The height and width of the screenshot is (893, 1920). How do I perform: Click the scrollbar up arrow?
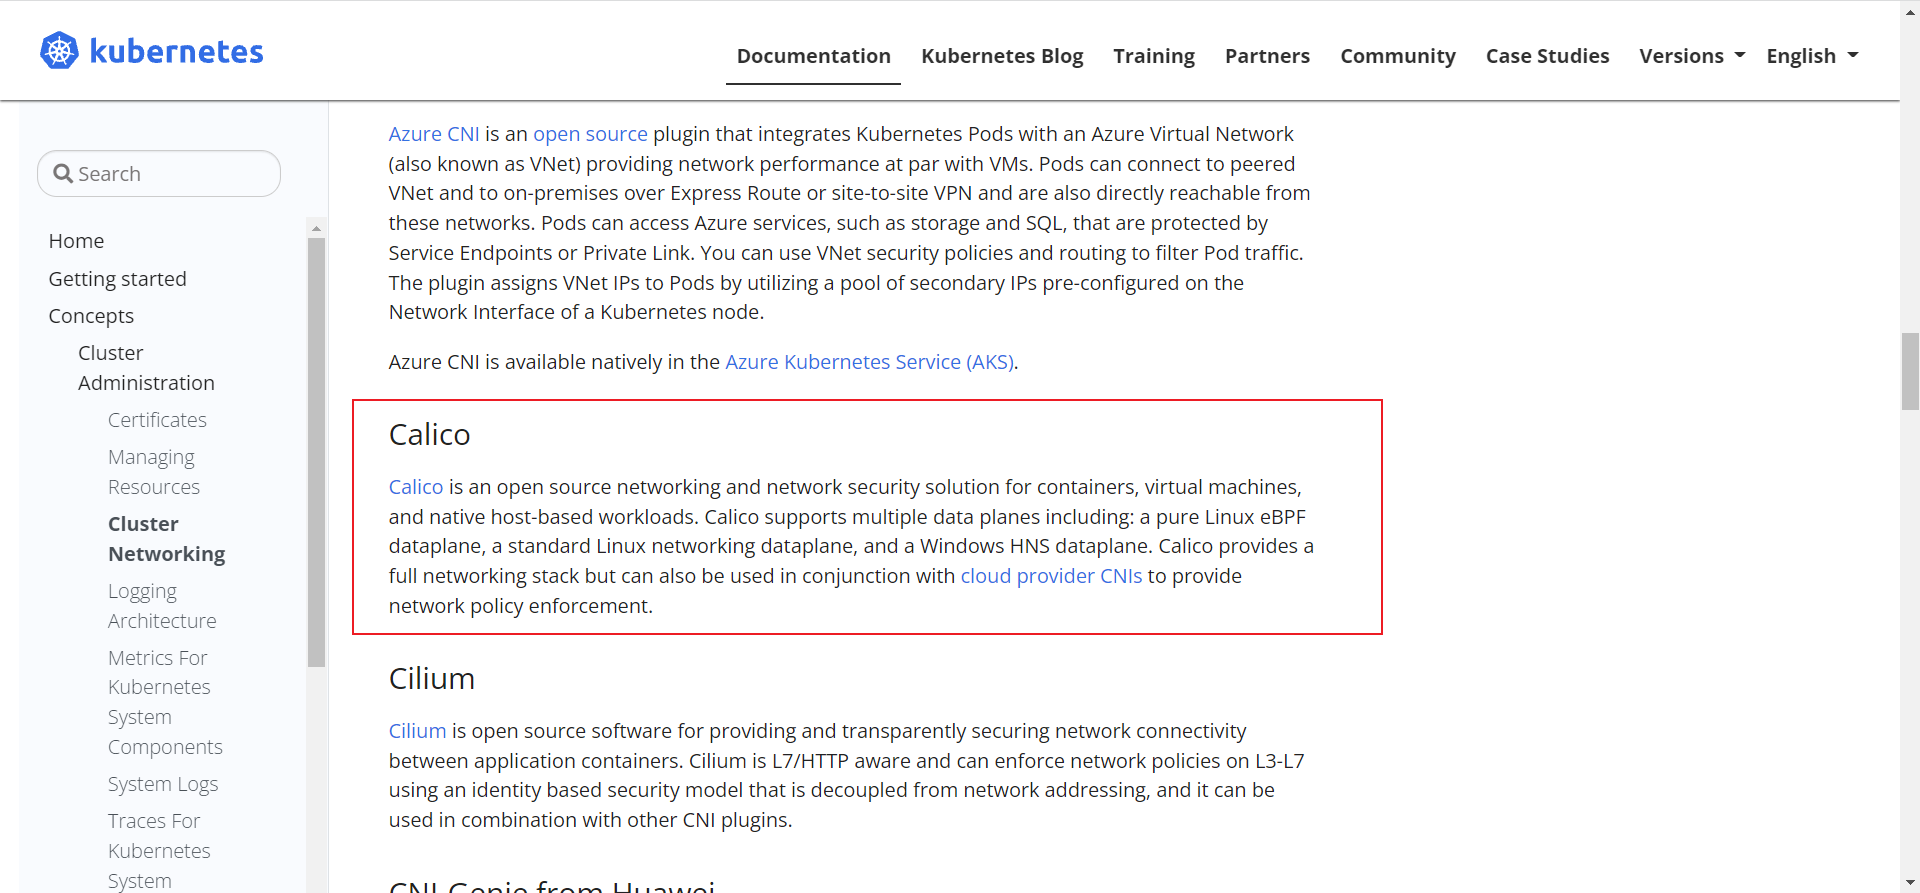(x=1908, y=11)
